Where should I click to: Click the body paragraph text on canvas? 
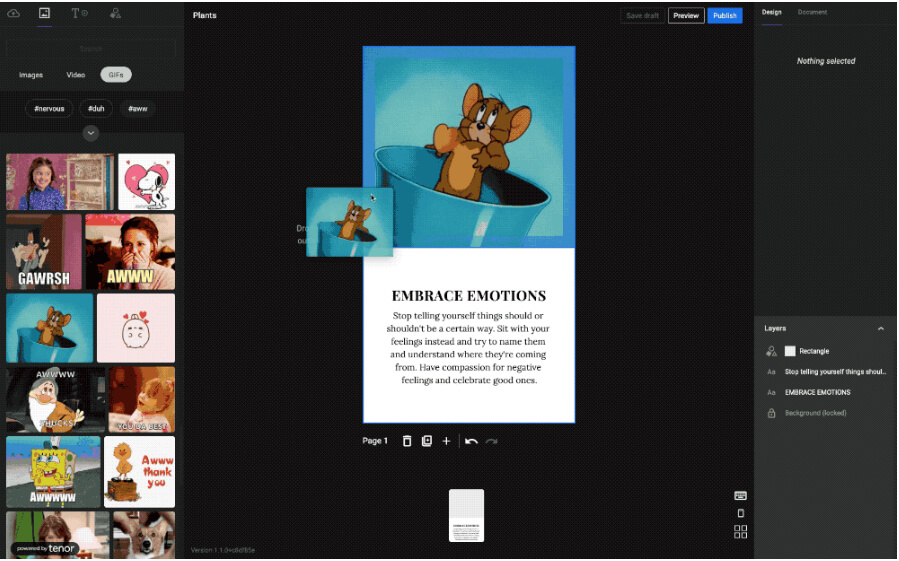pyautogui.click(x=468, y=348)
